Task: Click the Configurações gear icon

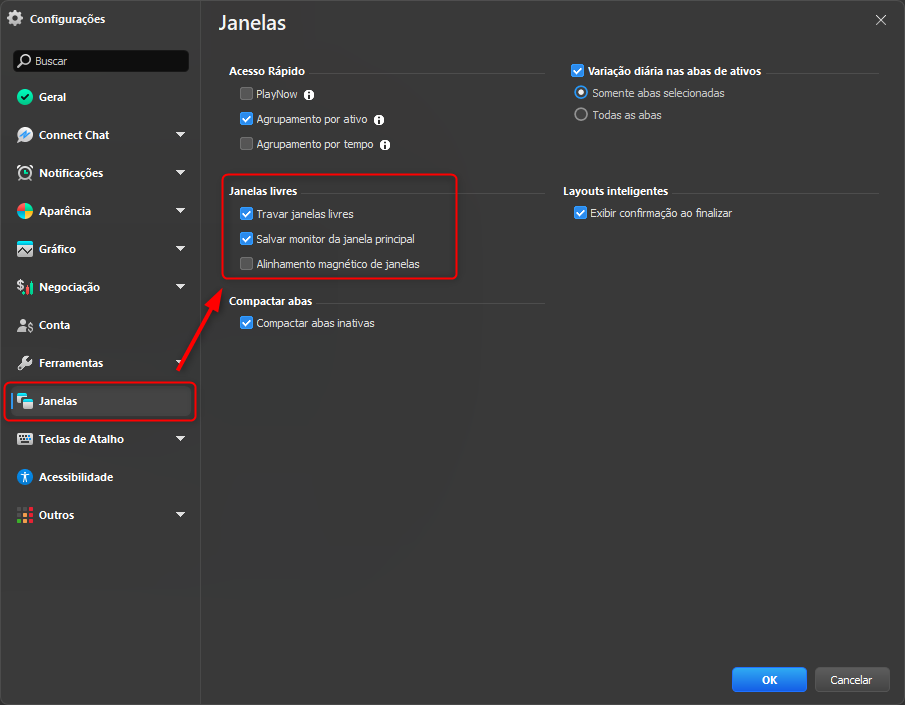Action: [15, 18]
